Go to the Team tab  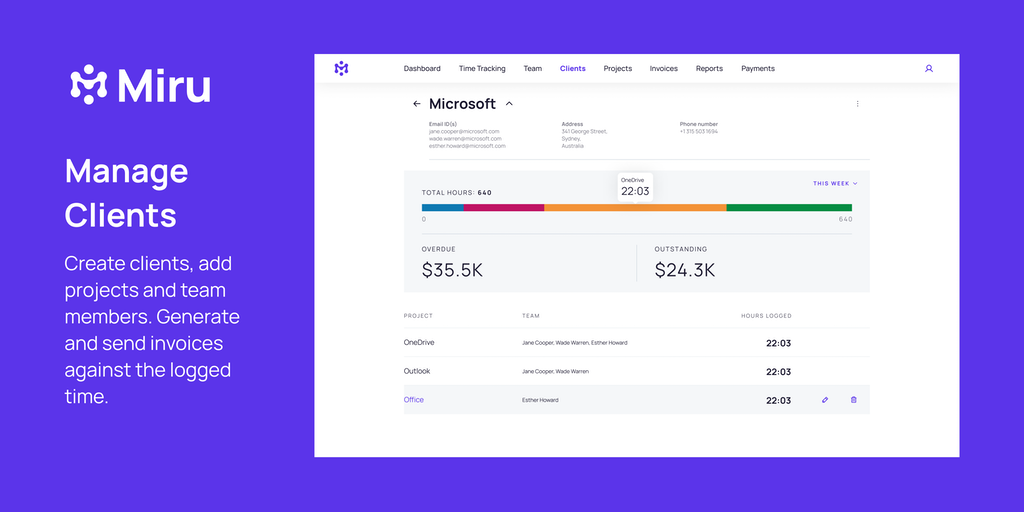point(532,69)
